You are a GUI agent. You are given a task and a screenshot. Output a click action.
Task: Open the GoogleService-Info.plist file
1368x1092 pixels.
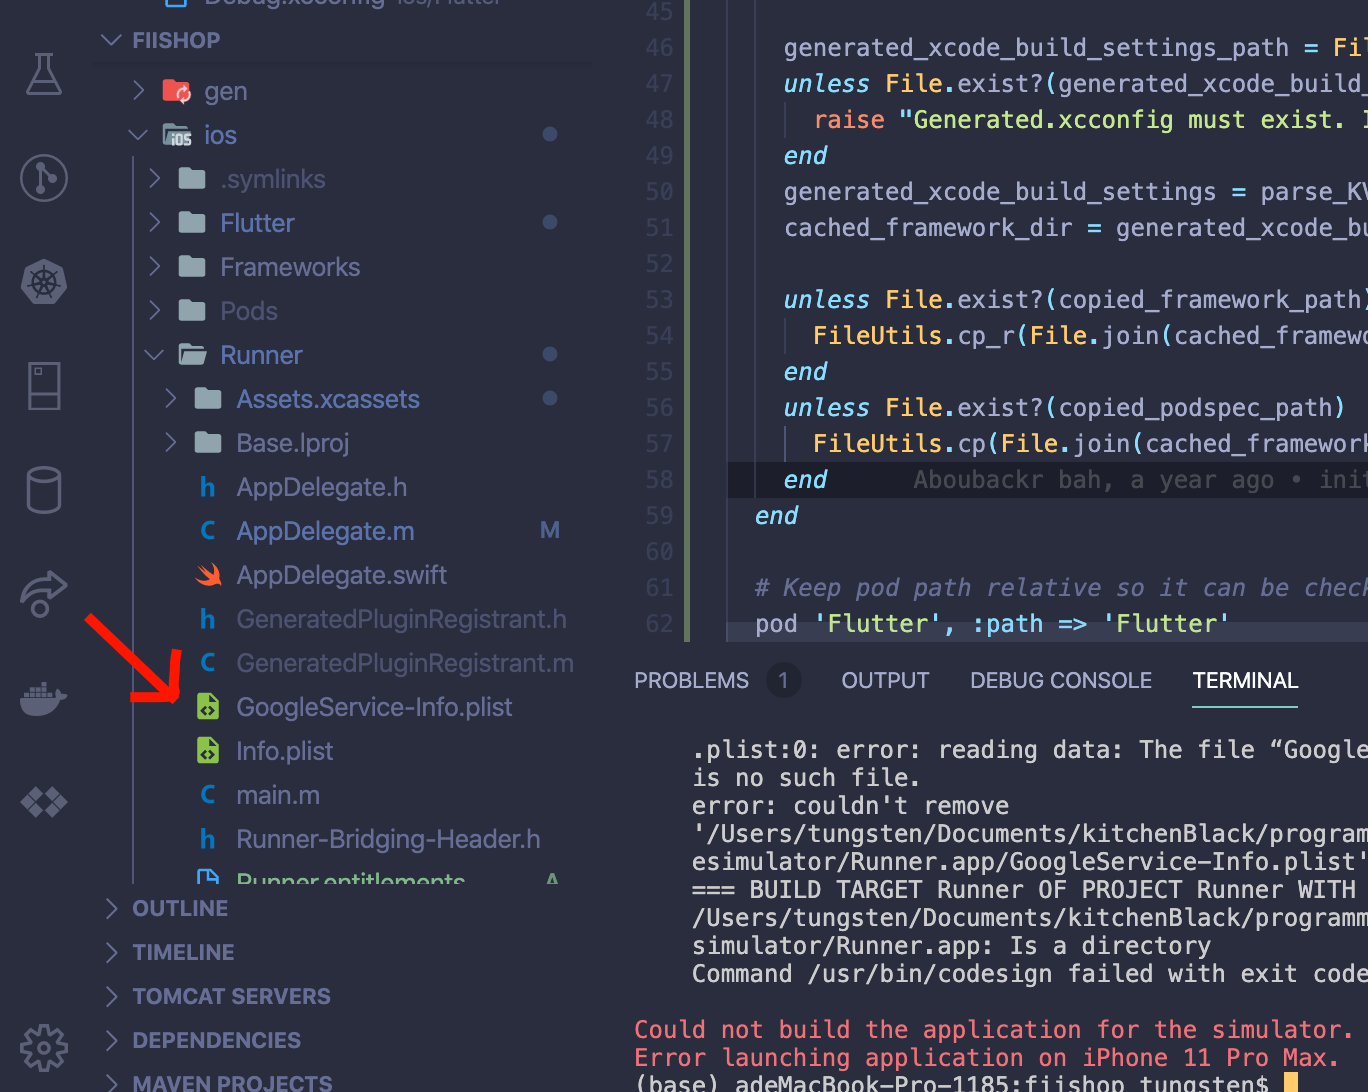[x=373, y=706]
